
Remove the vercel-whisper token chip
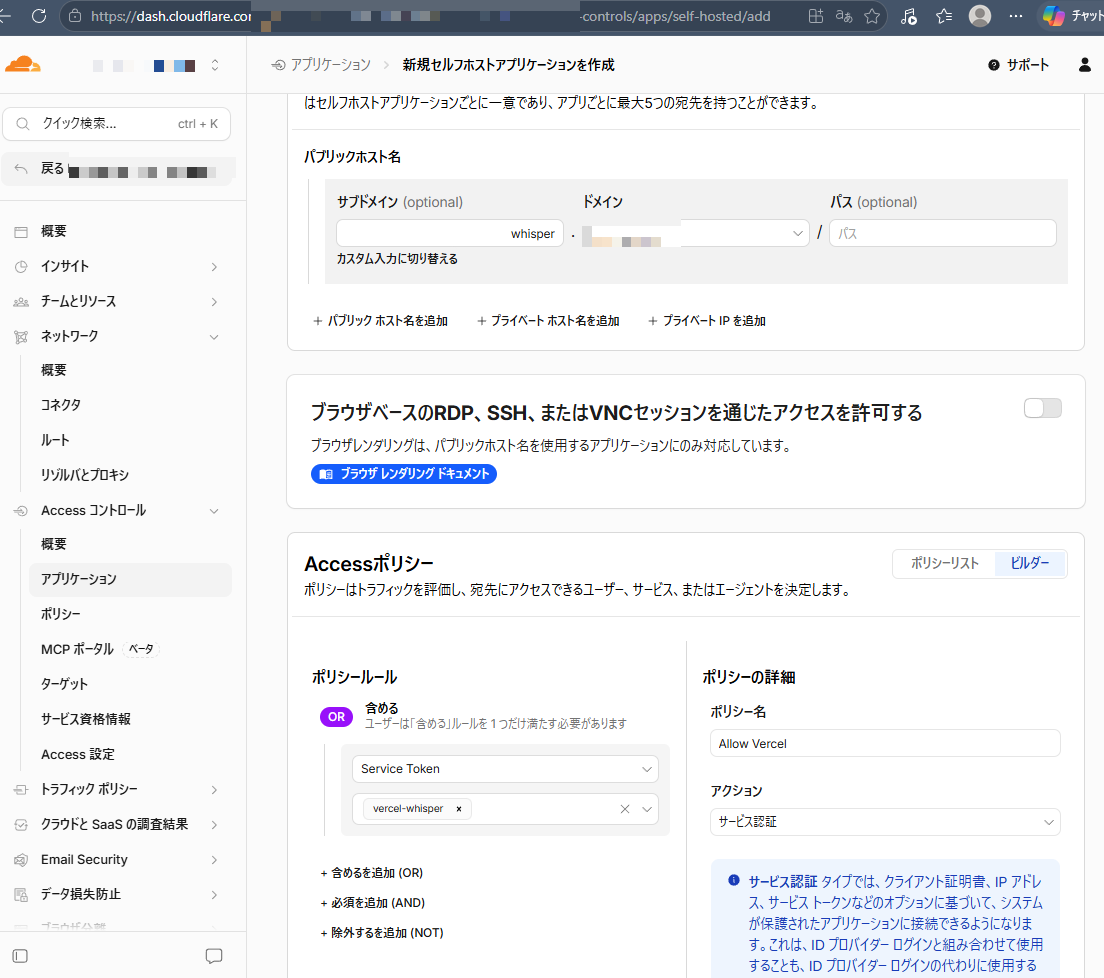[x=459, y=809]
